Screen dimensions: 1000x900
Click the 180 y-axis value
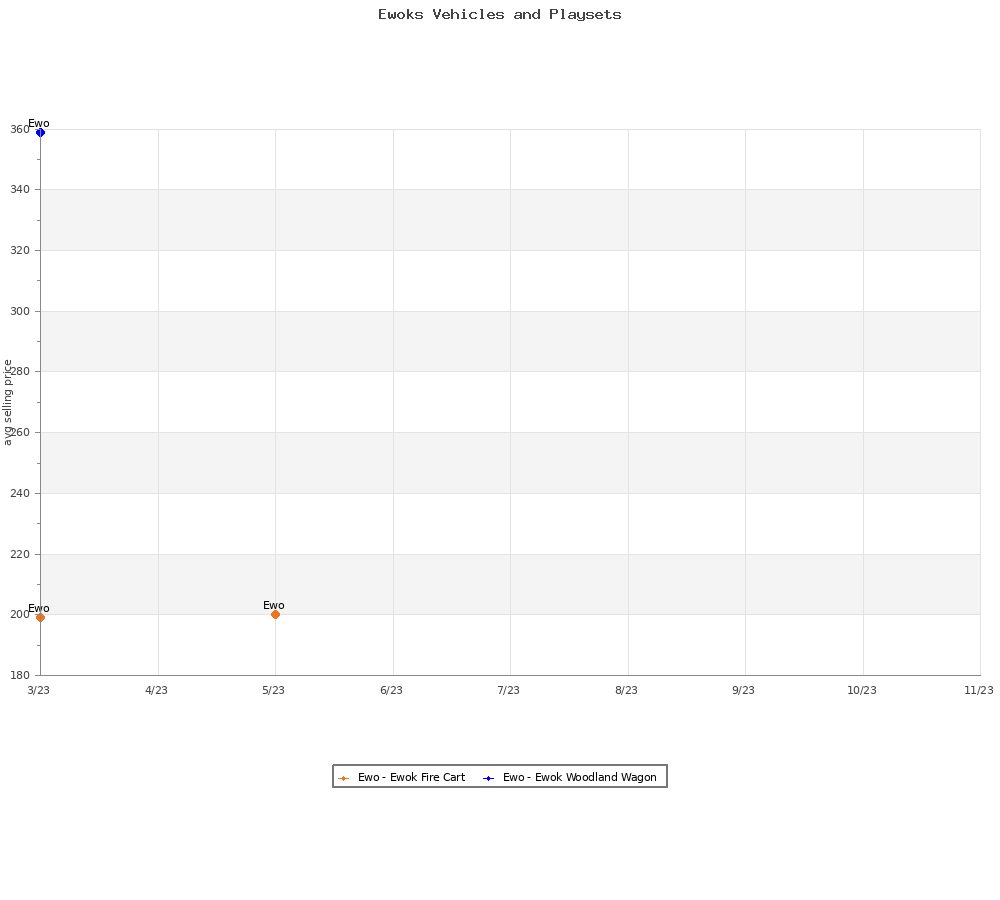[20, 675]
